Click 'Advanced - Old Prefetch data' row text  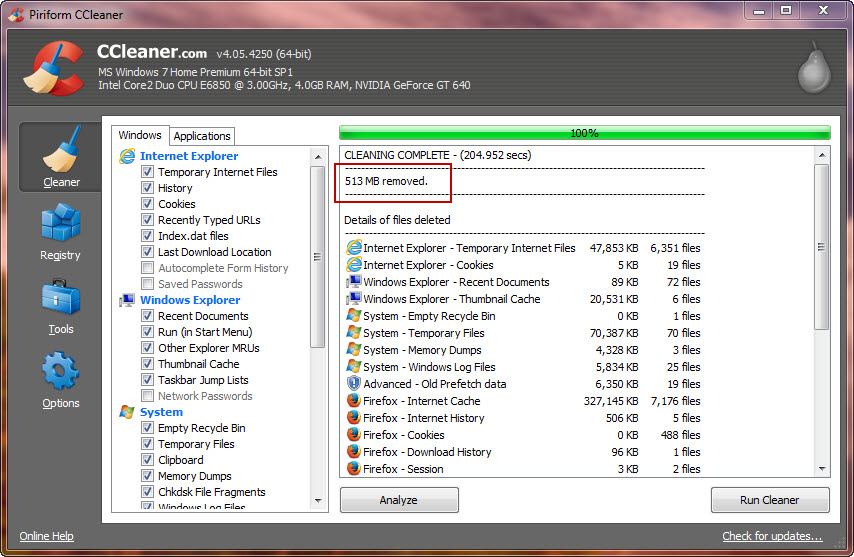(x=435, y=384)
